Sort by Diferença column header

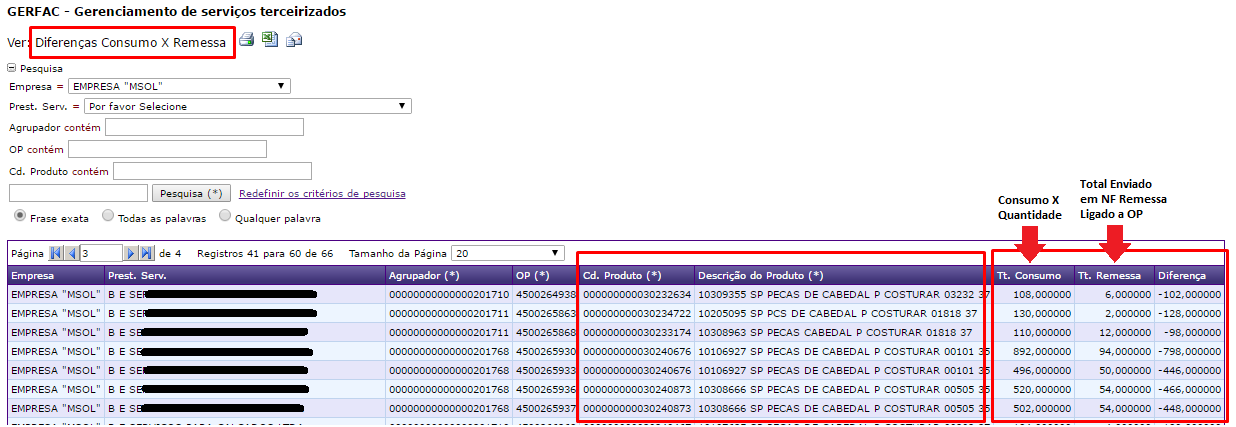pyautogui.click(x=1182, y=275)
